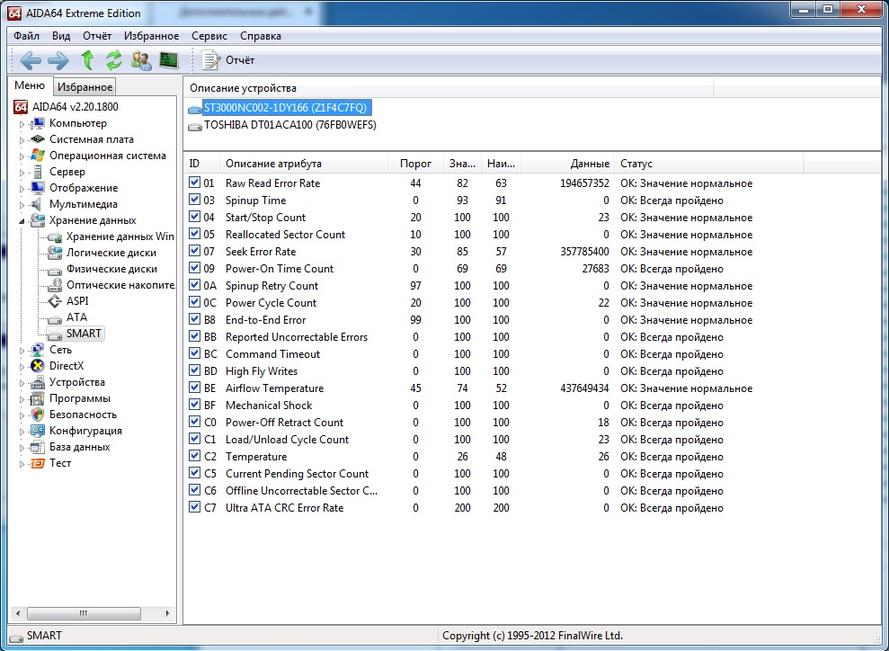
Task: Select the ATA item in the storage tree
Action: (77, 318)
